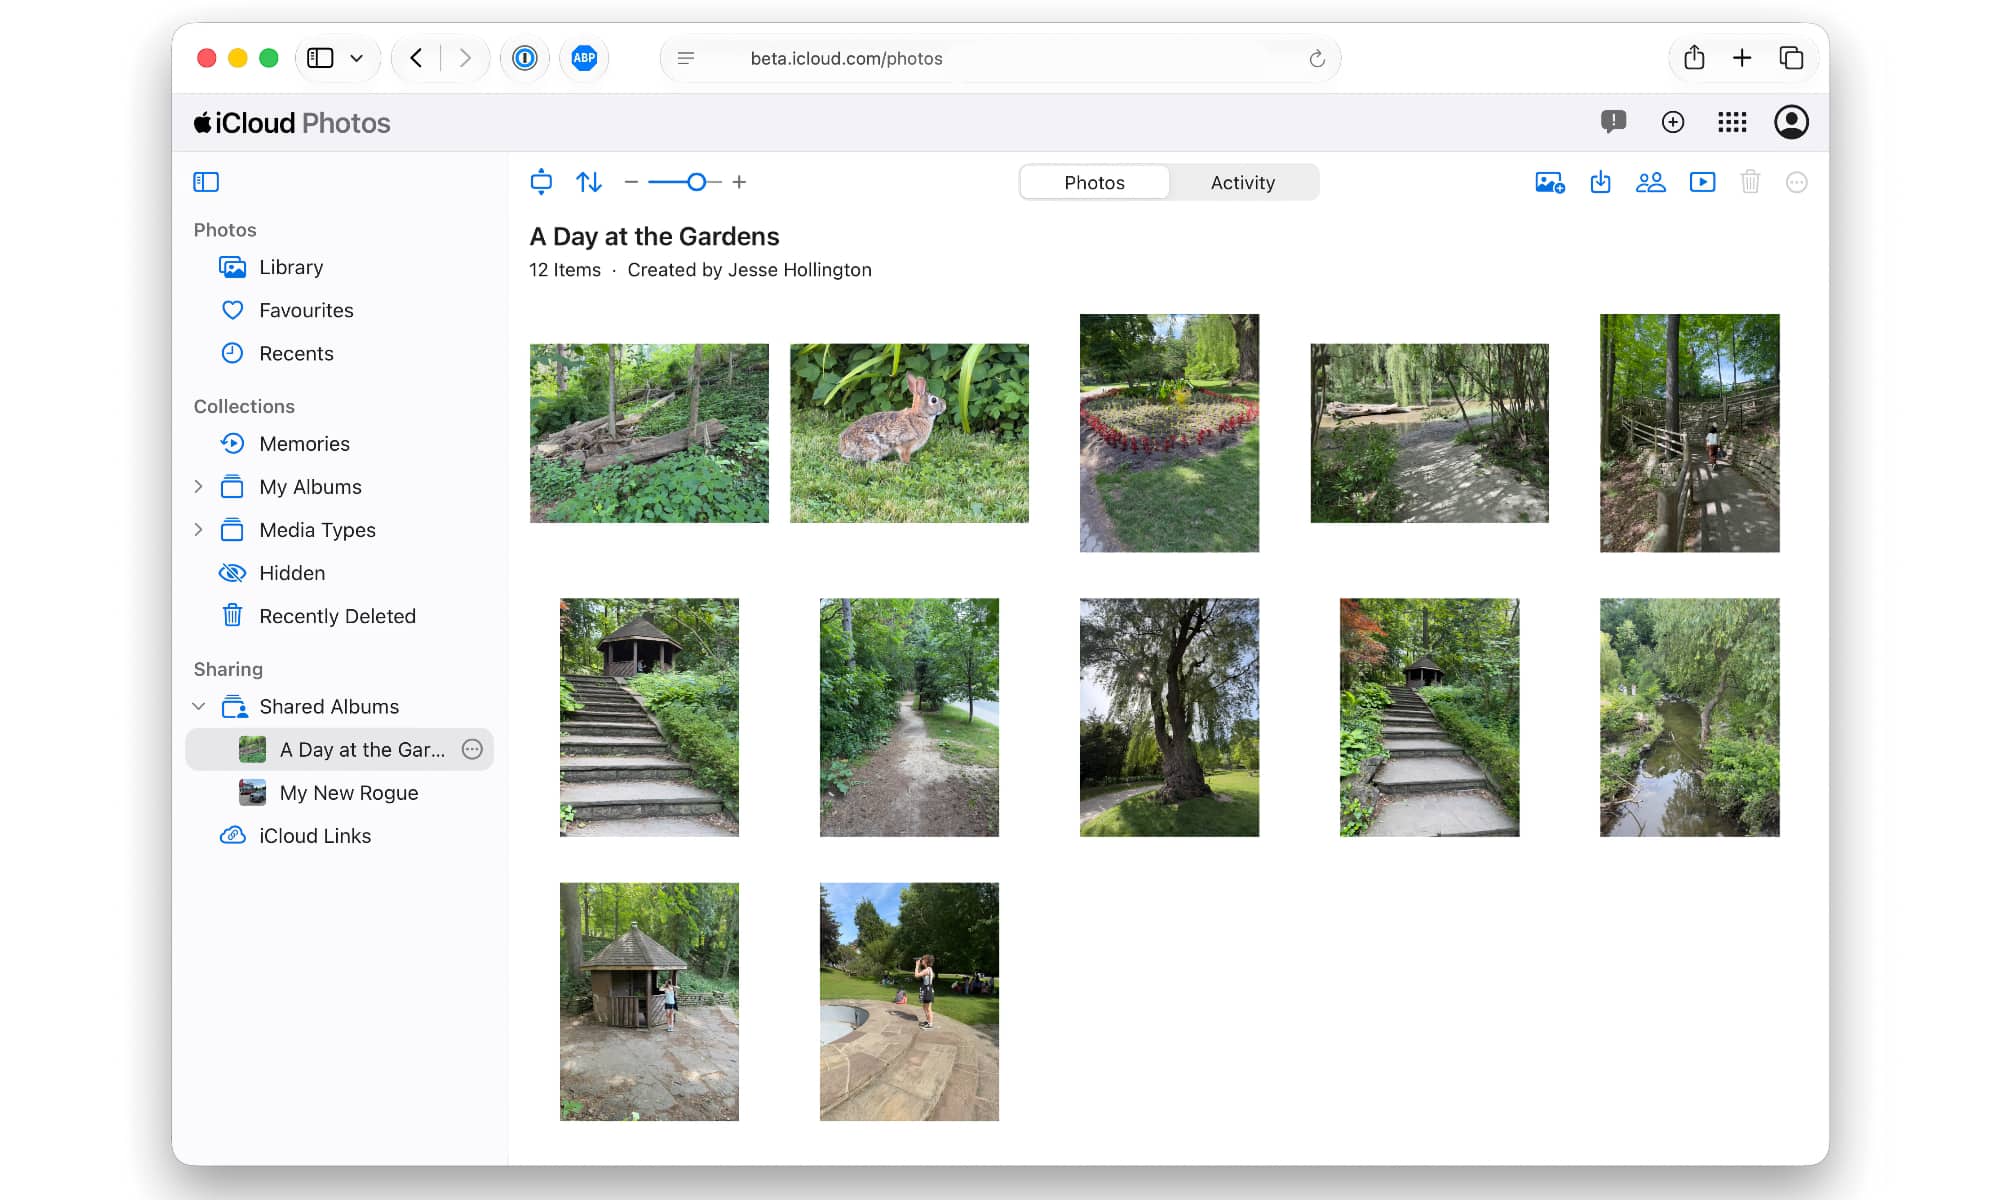The image size is (2000, 1200).
Task: Click the download icon in toolbar
Action: (1601, 182)
